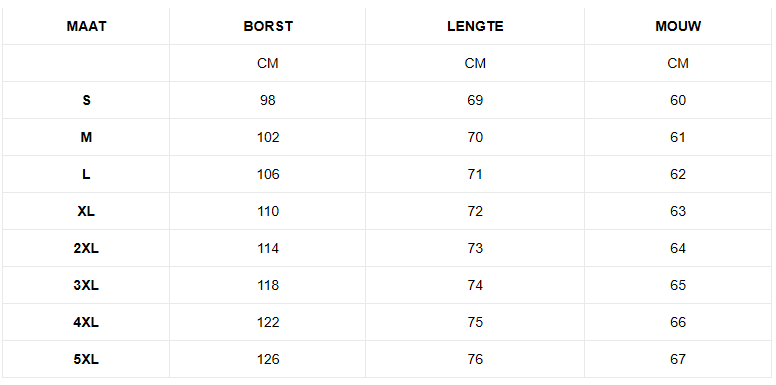
Task: Select the 5XL size label
Action: point(86,359)
